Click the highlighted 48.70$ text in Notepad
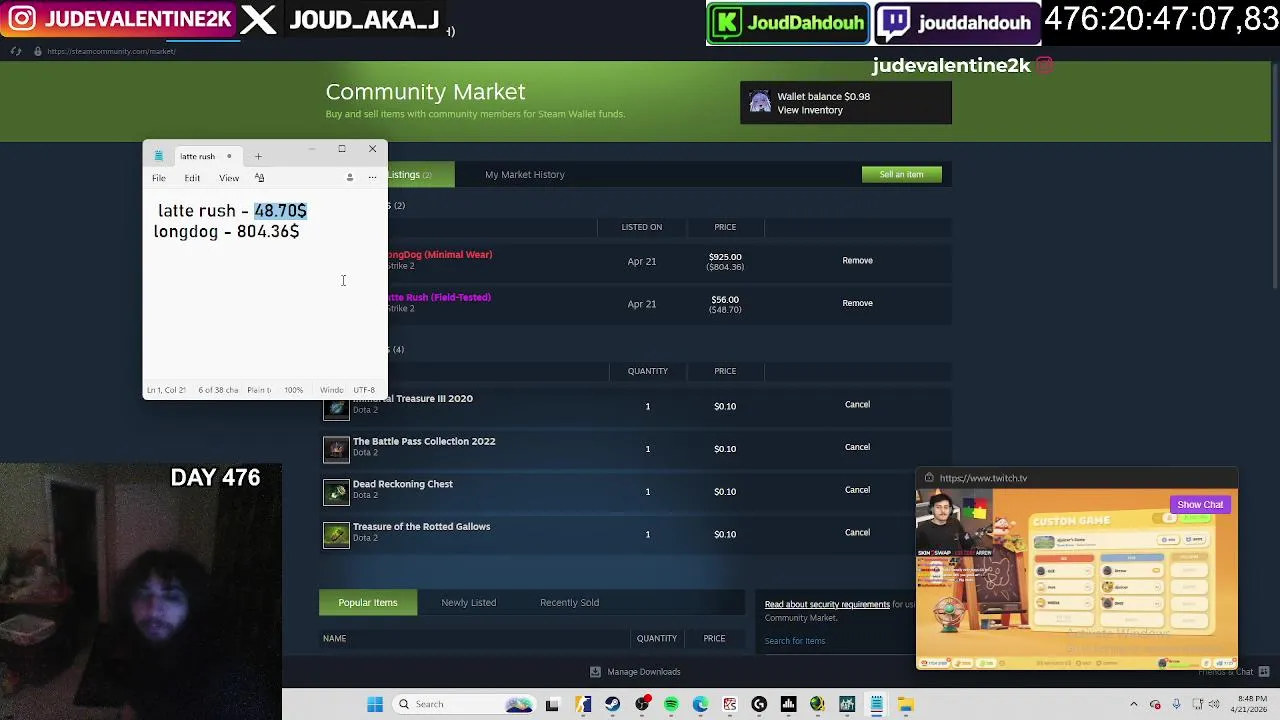 point(280,211)
